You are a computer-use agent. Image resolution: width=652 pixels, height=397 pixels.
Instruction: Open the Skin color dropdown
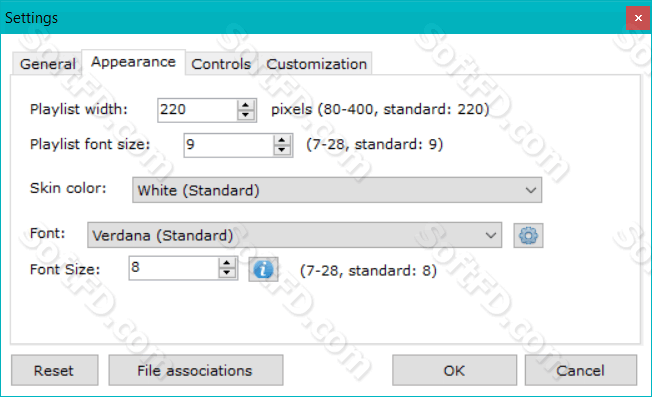tap(337, 190)
